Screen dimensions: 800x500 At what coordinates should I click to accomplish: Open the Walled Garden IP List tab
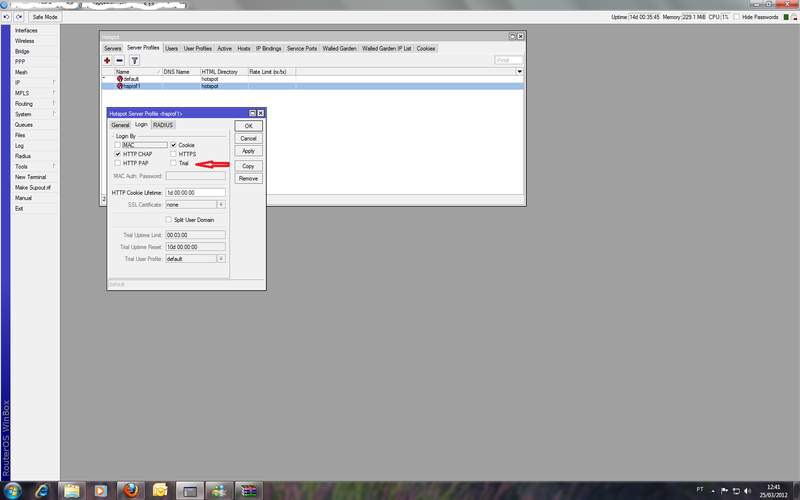pos(386,48)
